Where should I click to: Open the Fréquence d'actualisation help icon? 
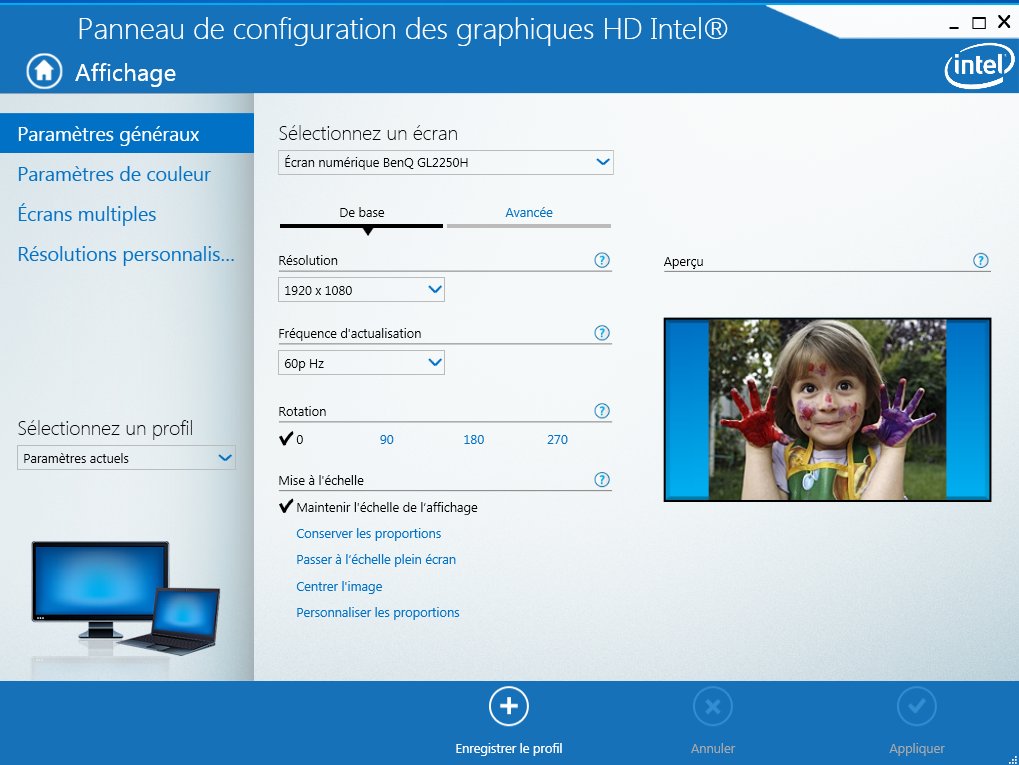[602, 332]
